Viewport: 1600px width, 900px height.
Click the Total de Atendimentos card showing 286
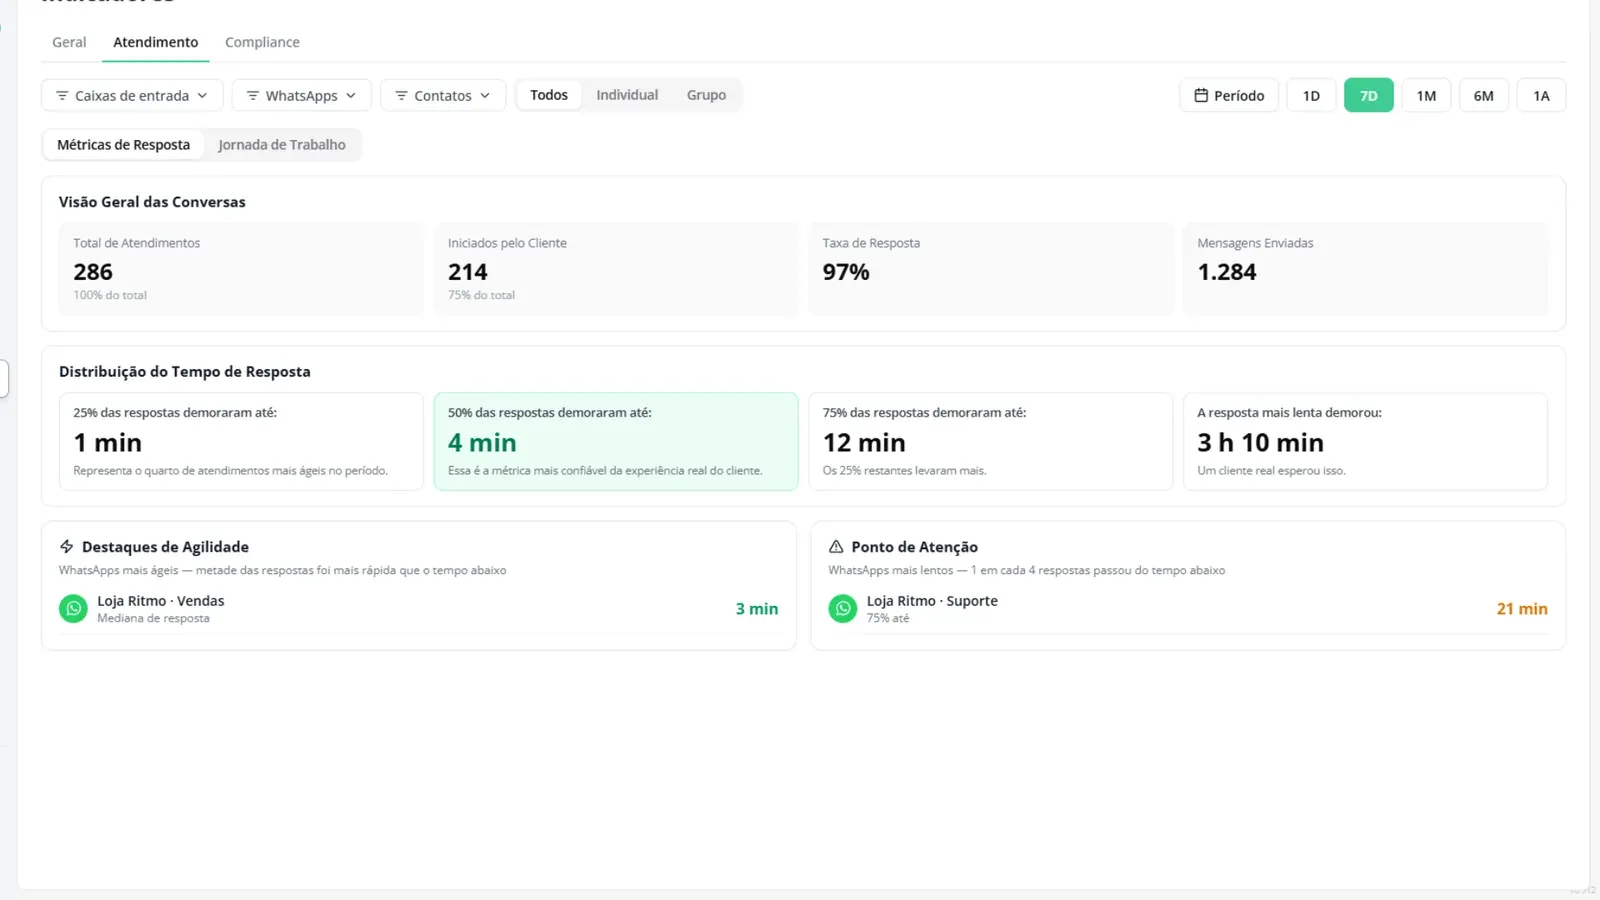[x=241, y=269]
